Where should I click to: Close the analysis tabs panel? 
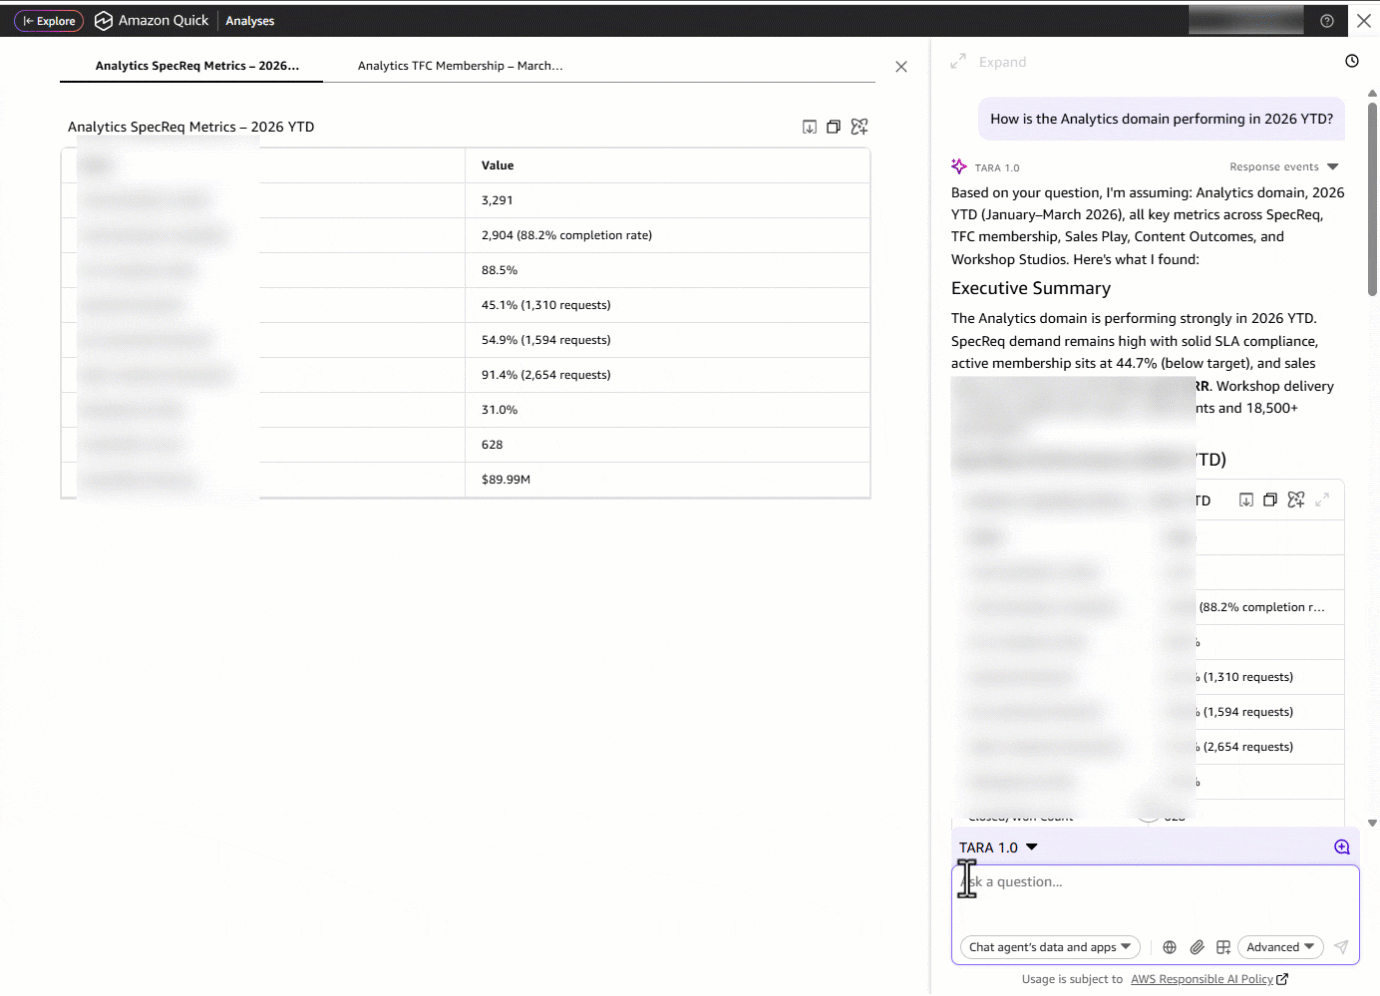[x=901, y=67]
